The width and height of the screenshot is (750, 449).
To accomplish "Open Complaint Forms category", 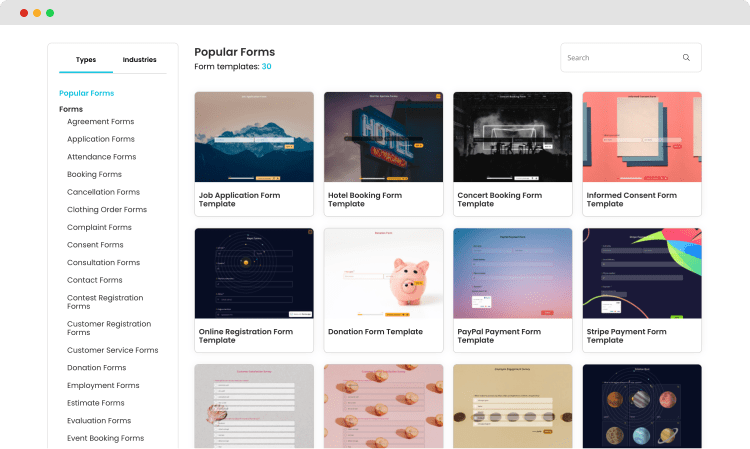I will tap(100, 227).
